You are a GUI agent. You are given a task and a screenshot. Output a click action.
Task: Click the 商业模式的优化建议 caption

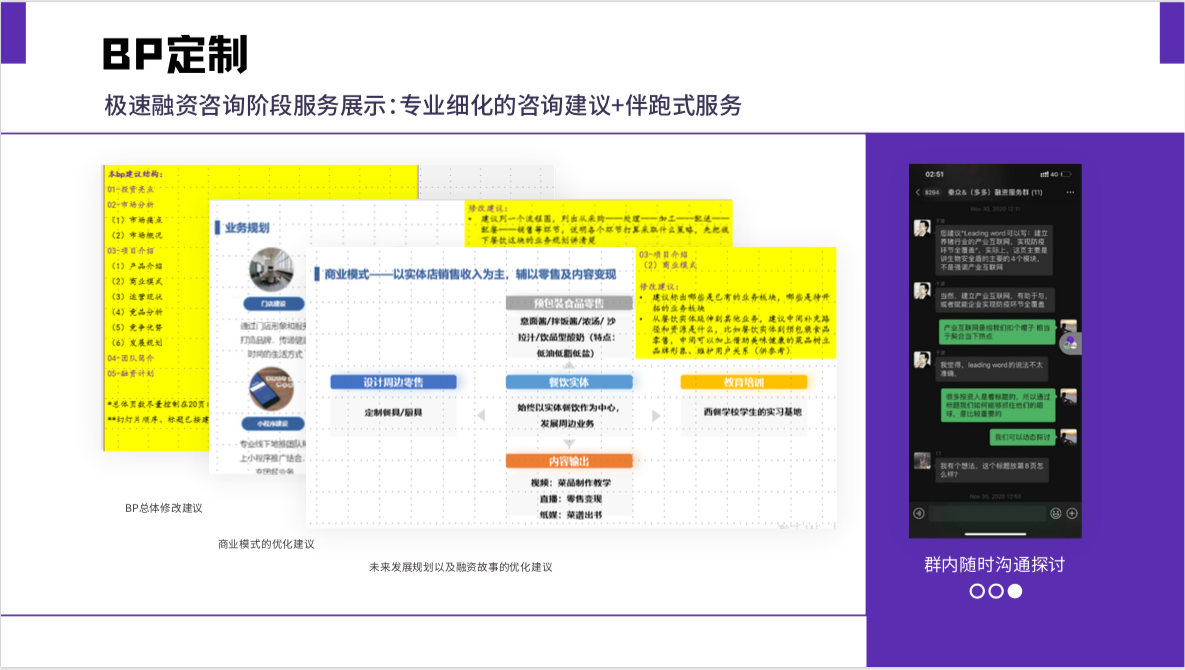[266, 544]
